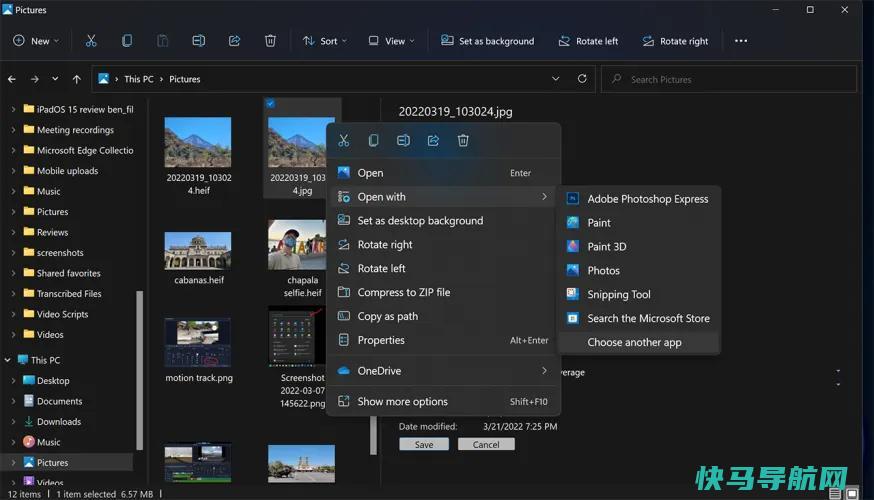Choose Rotate left in the context menu
Viewport: 874px width, 500px height.
point(443,268)
